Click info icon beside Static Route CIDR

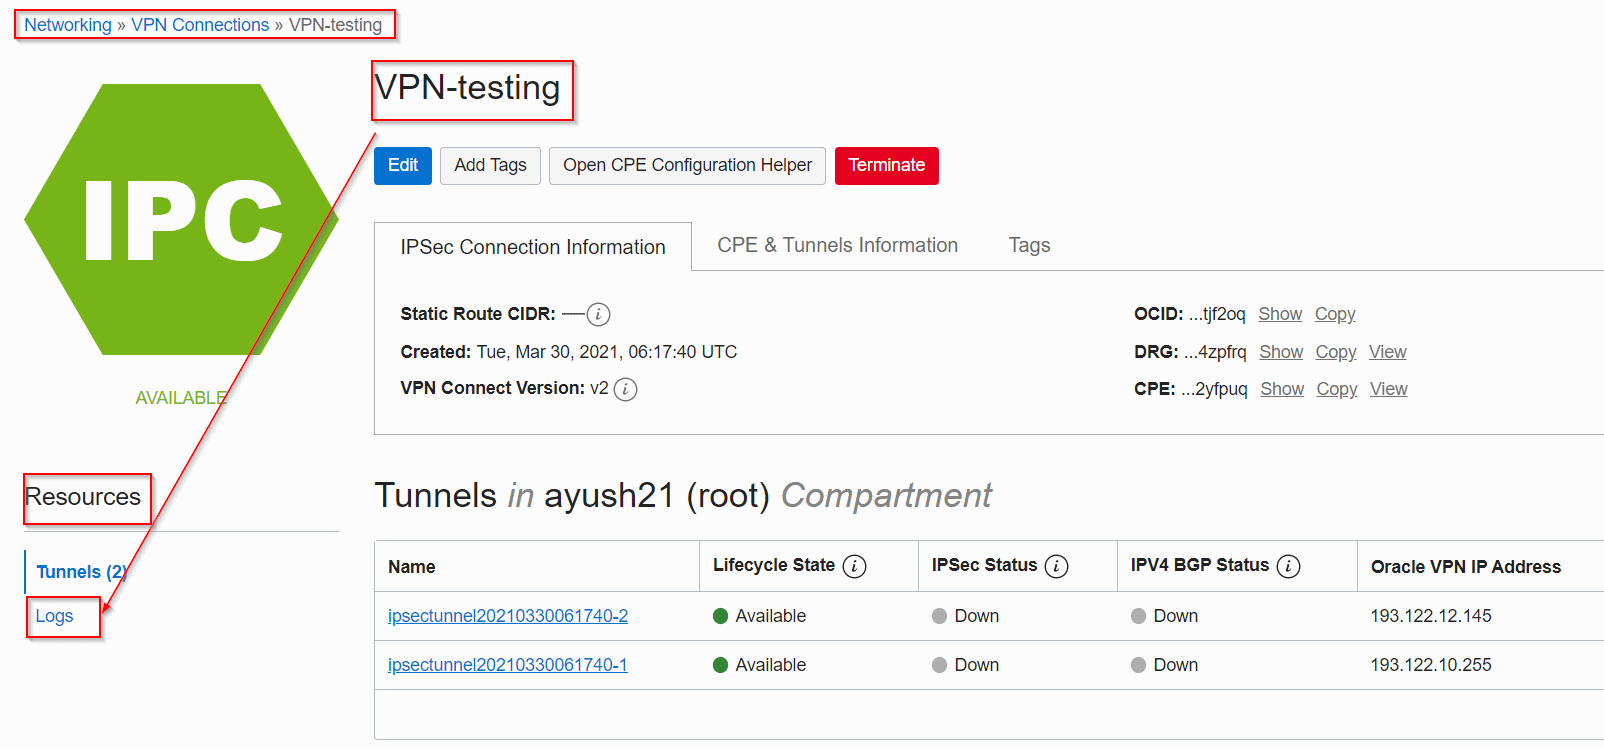[598, 314]
